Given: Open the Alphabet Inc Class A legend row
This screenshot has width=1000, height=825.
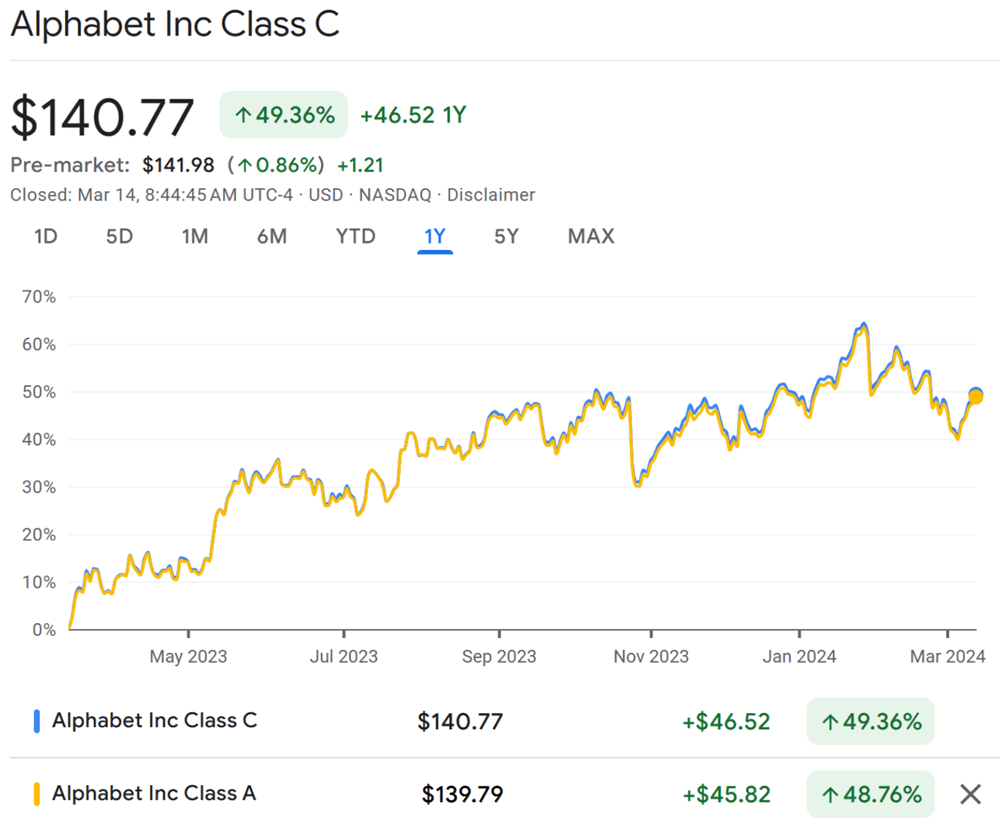Looking at the screenshot, I should coord(154,794).
